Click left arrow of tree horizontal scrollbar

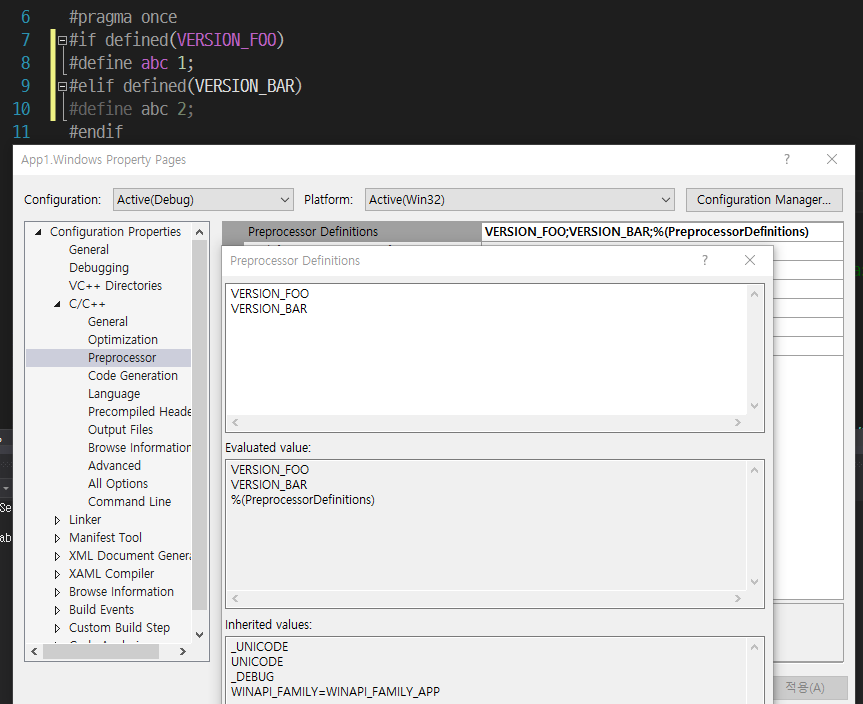click(35, 652)
